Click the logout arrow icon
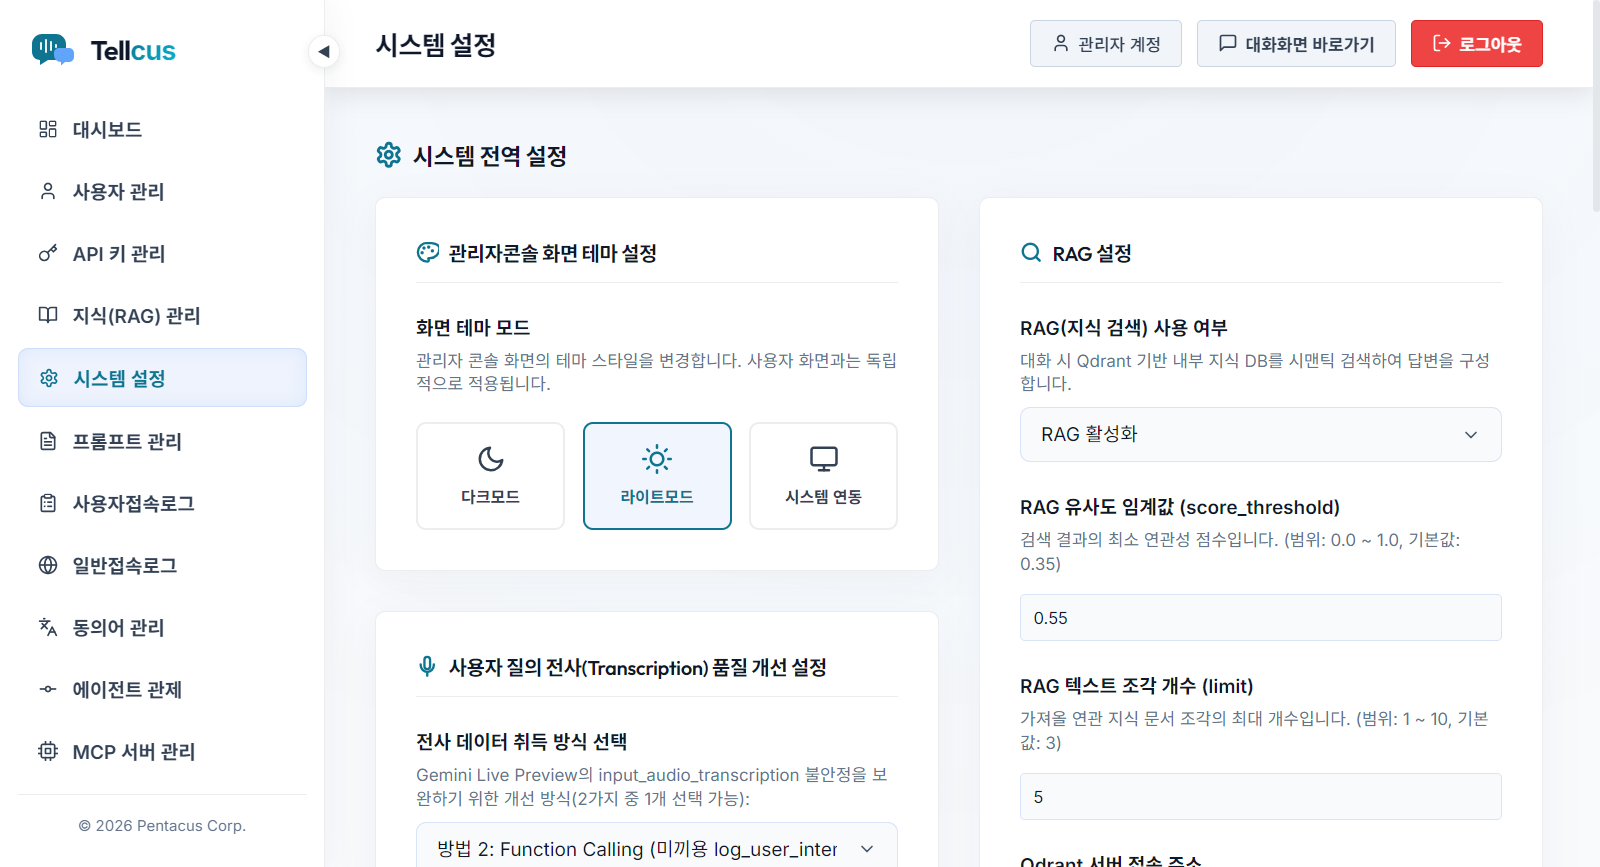1600x867 pixels. [1442, 43]
